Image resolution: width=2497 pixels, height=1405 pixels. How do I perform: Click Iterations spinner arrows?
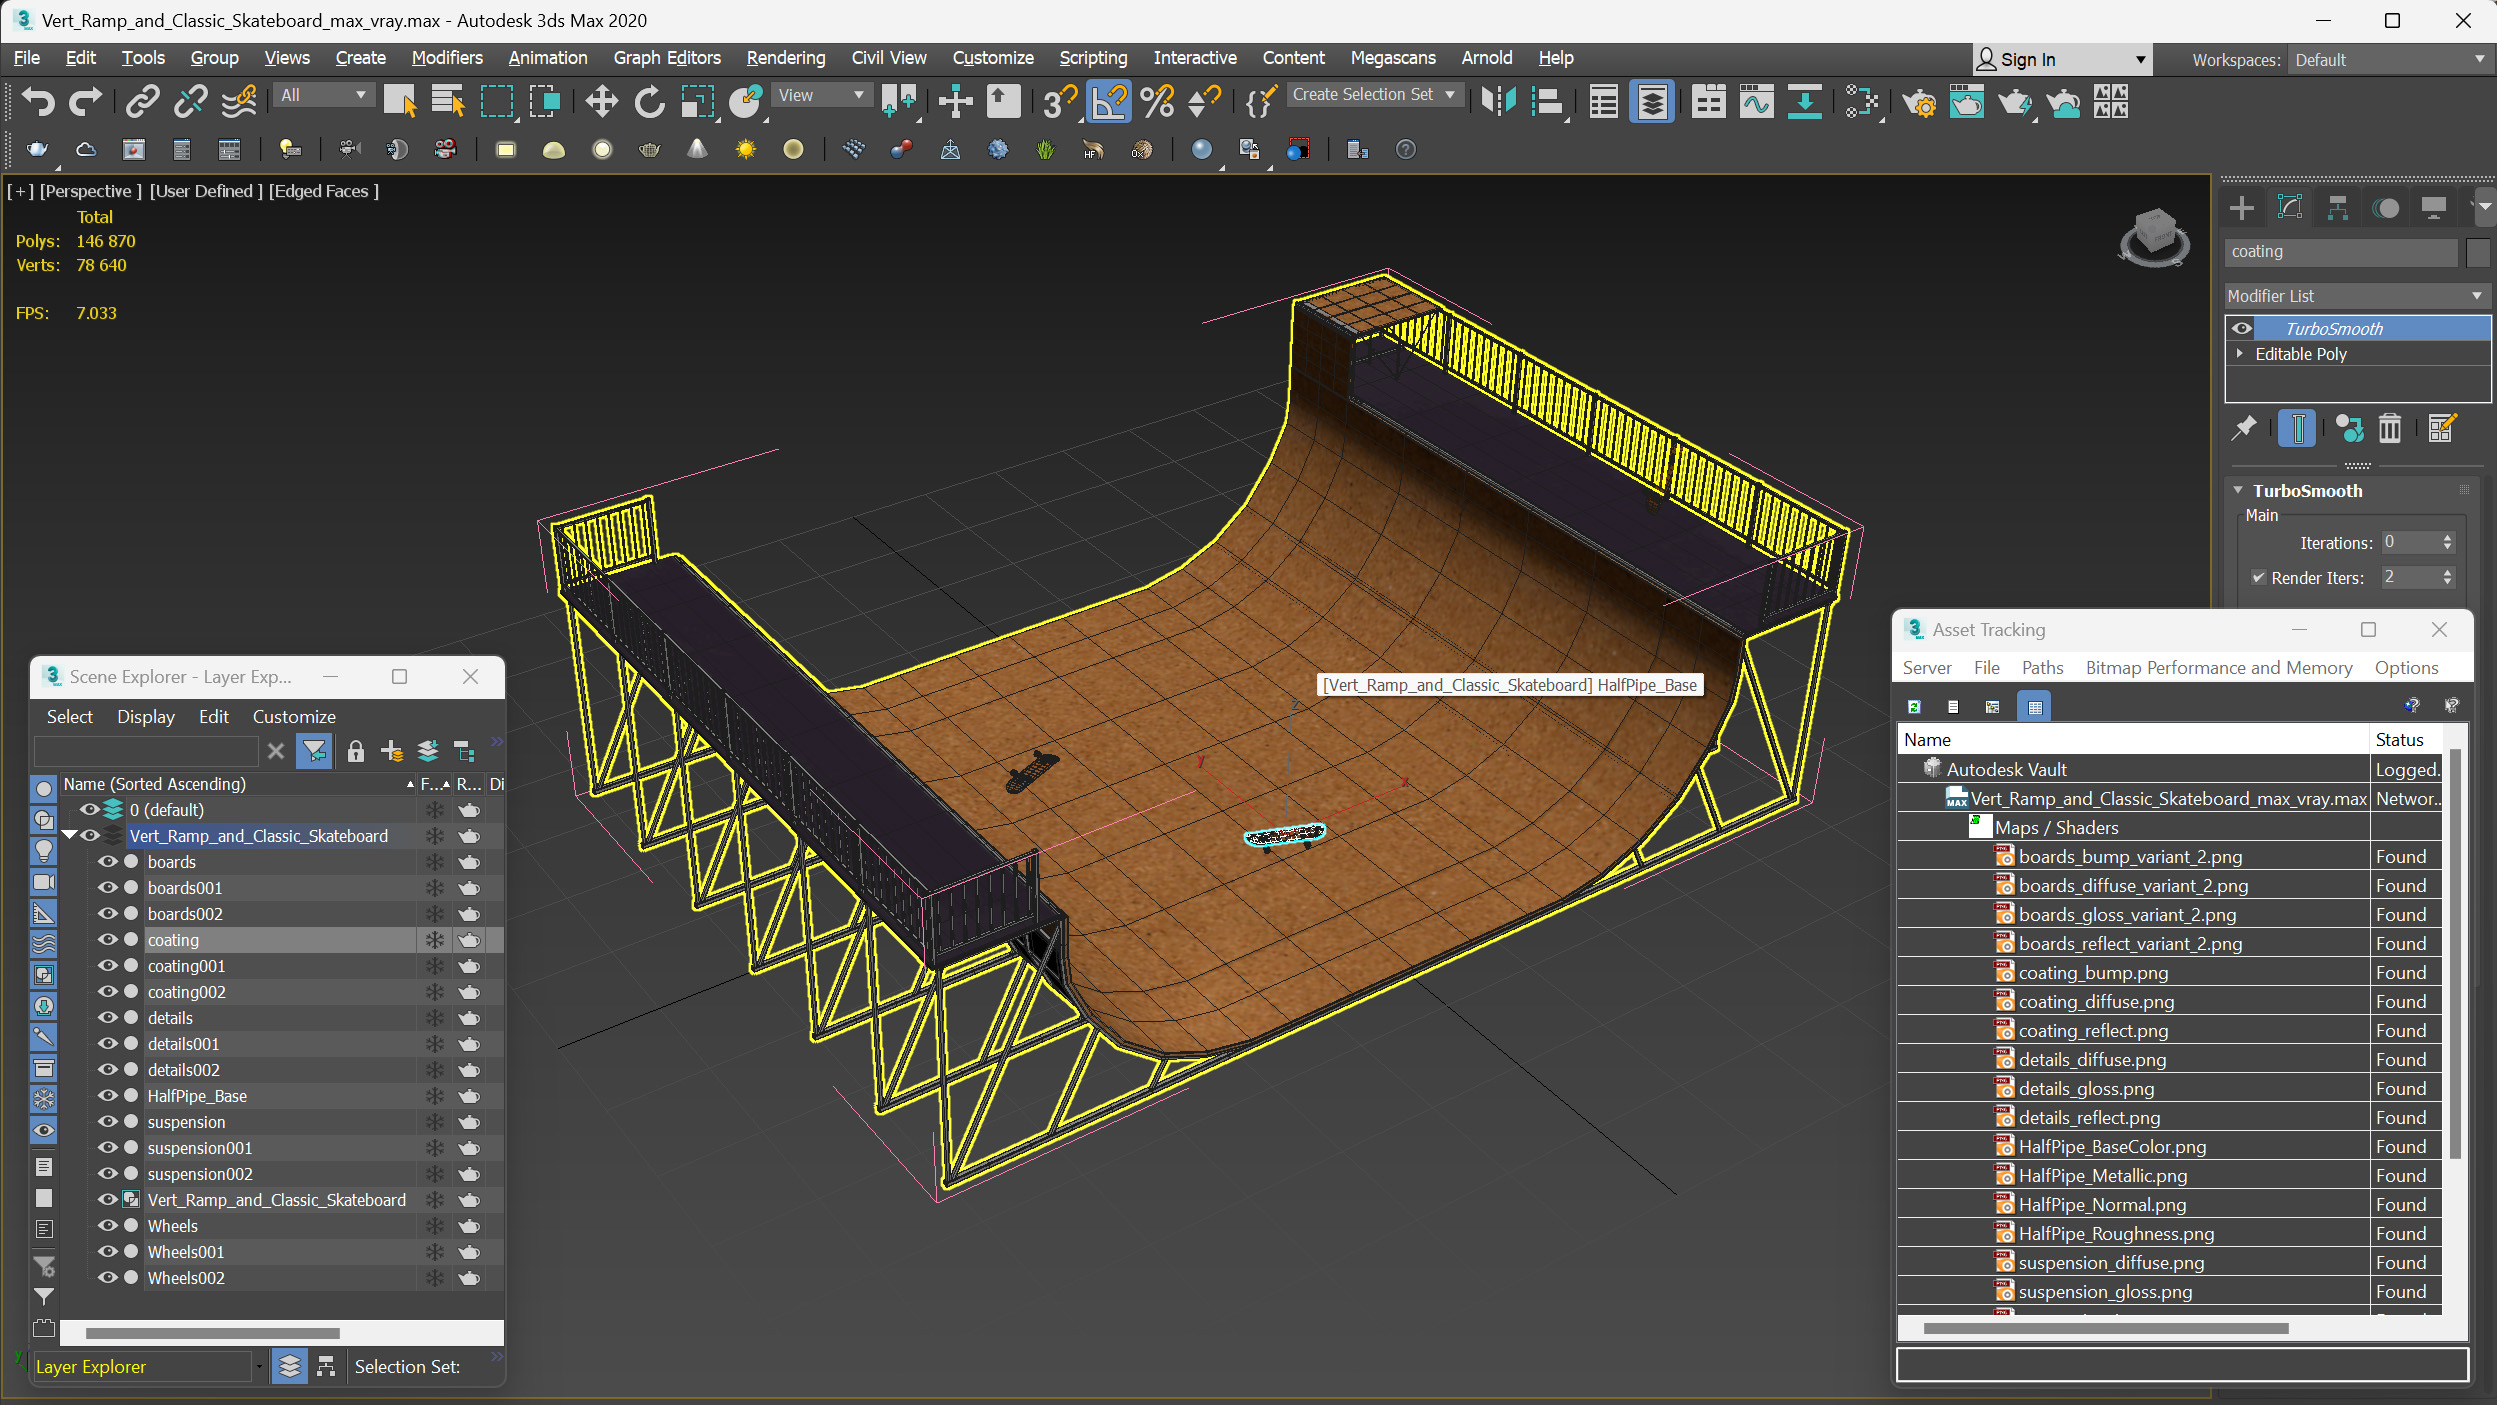pyautogui.click(x=2447, y=542)
